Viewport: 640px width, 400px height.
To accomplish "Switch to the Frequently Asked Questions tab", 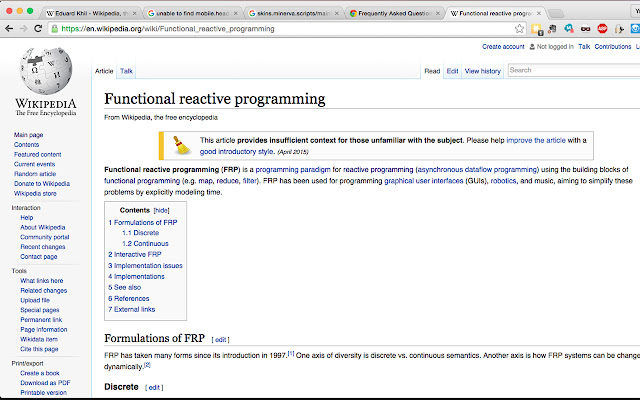I will [394, 13].
